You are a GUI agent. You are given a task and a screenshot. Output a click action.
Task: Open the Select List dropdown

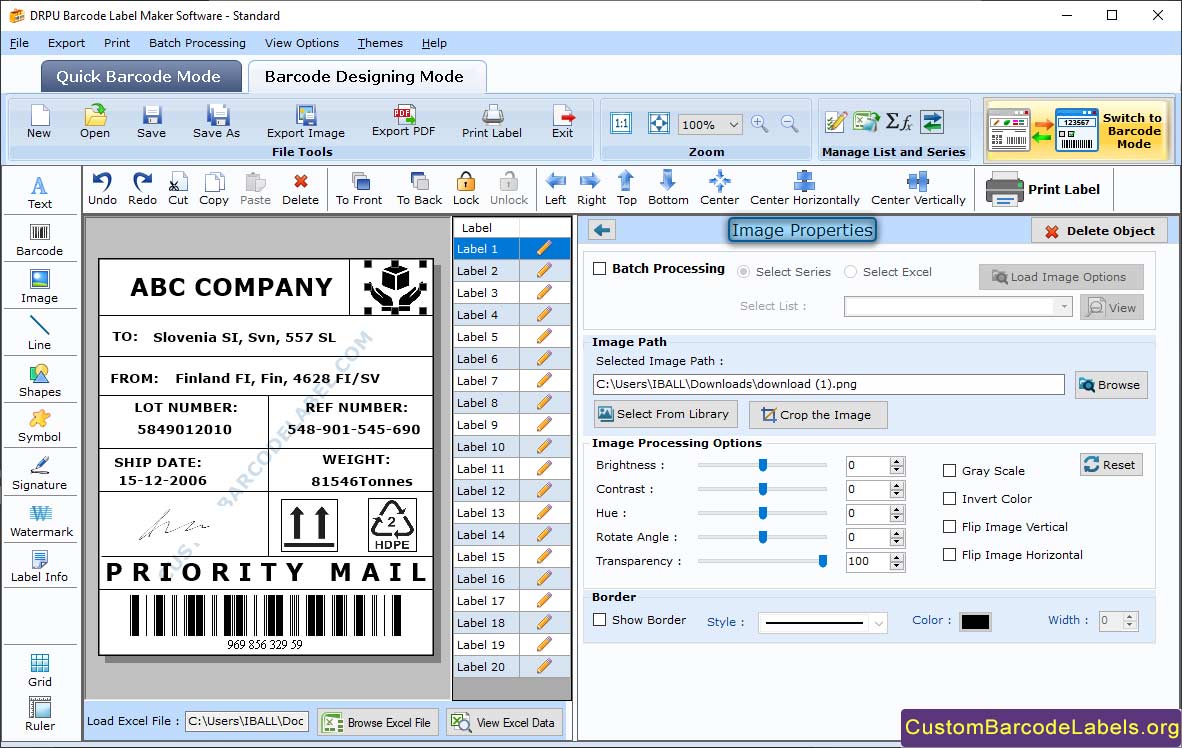(x=1062, y=307)
